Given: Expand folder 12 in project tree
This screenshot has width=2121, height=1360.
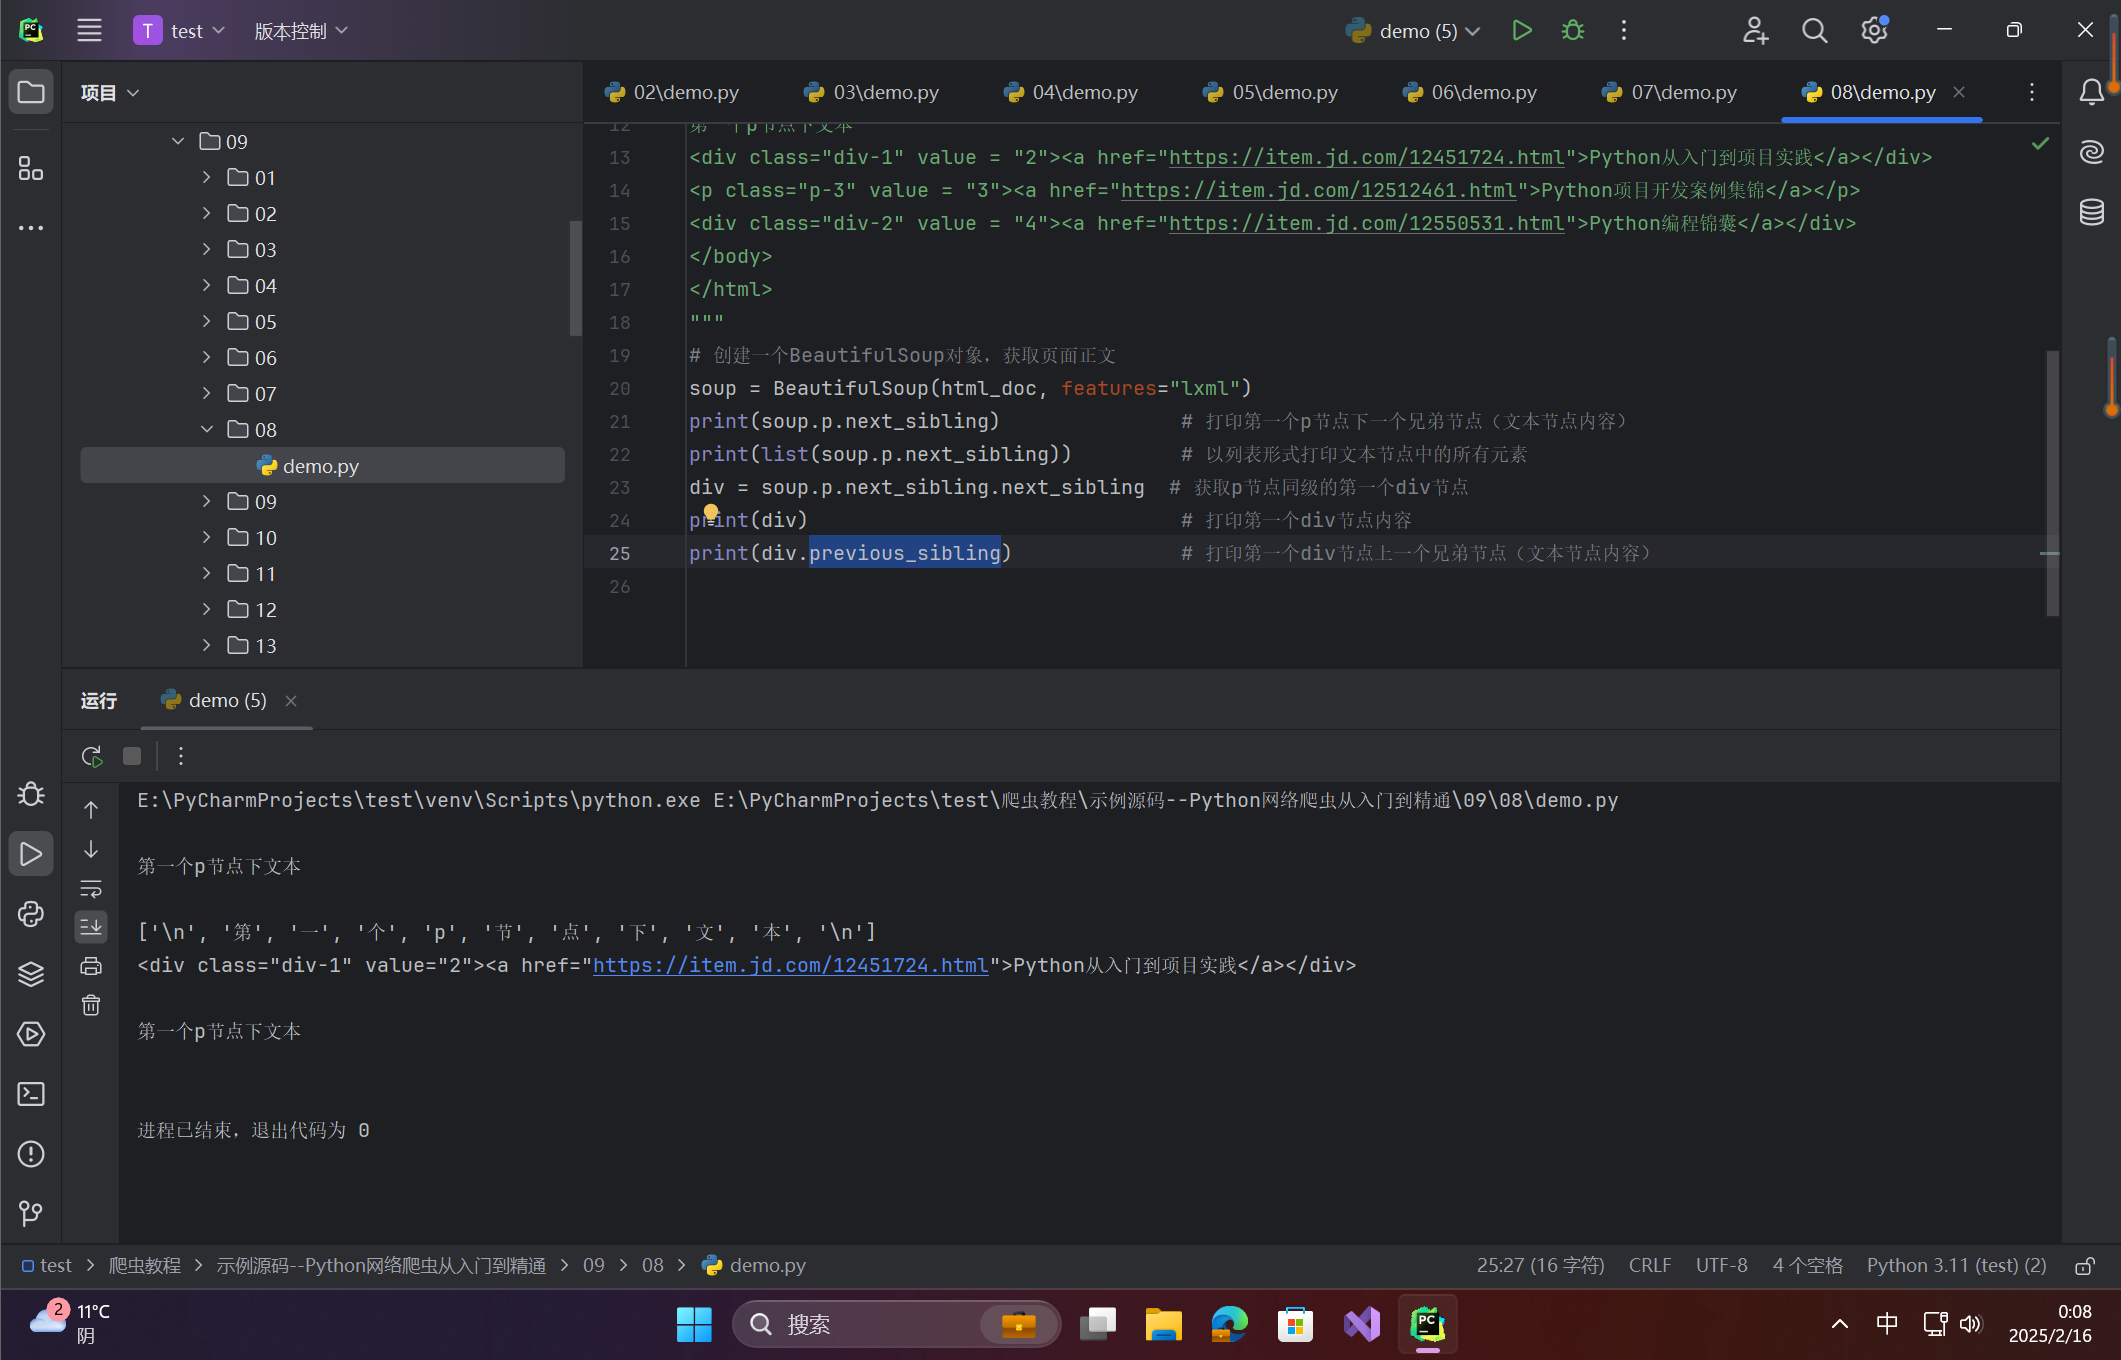Looking at the screenshot, I should [x=206, y=609].
